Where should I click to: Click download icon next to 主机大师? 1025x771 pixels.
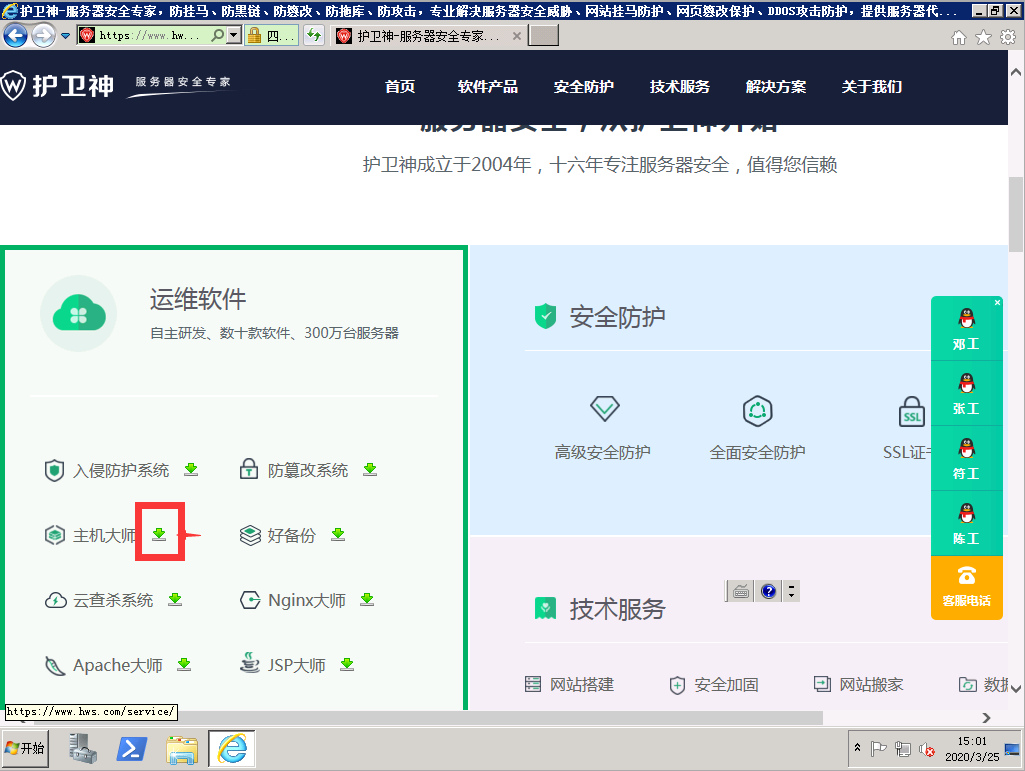coord(159,534)
